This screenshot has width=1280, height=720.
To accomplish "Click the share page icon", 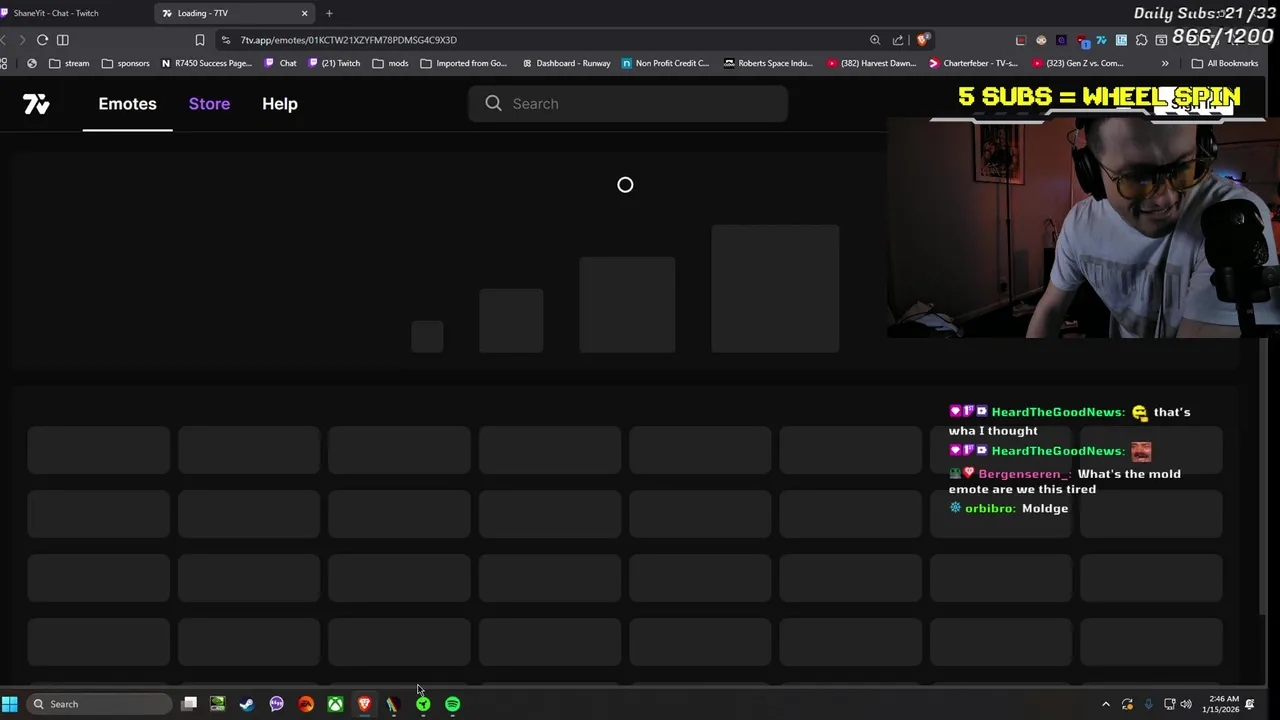I will pyautogui.click(x=897, y=40).
